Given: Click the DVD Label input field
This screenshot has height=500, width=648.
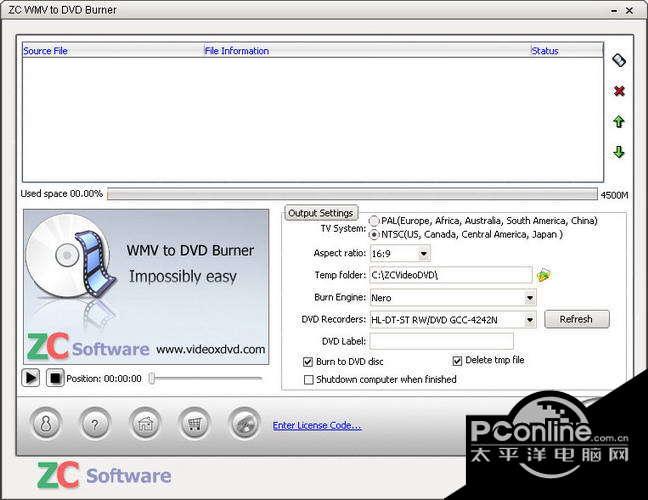Looking at the screenshot, I should [x=441, y=341].
